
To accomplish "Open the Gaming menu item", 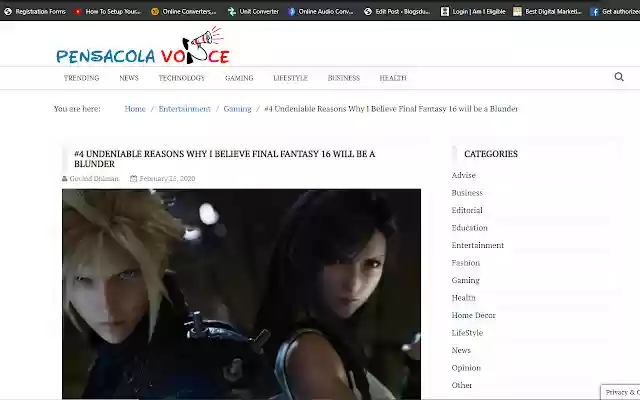I will coord(239,78).
